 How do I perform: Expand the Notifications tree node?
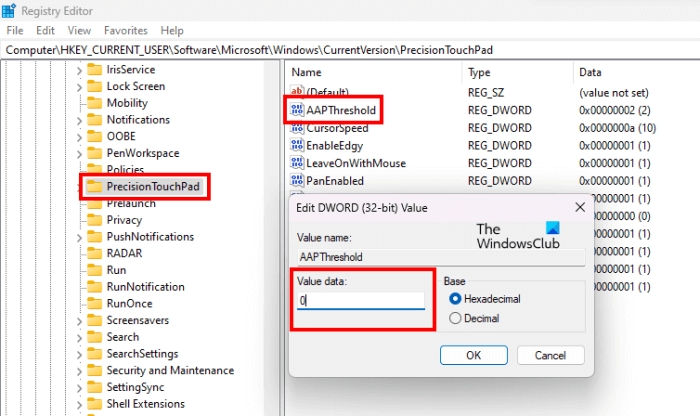[x=79, y=121]
